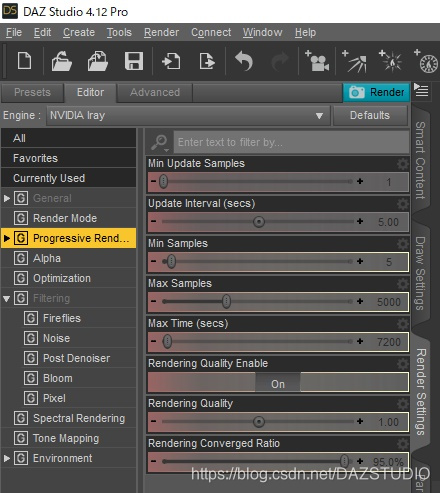Select the Alpha property group

(68, 258)
